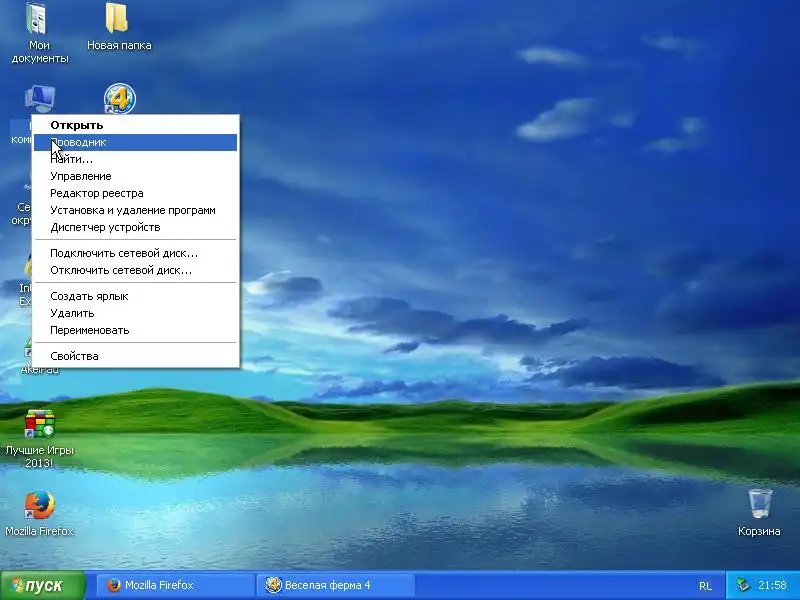Switch to Веселая ферма 4 taskbar button
Viewport: 800px width, 600px height.
pos(335,585)
